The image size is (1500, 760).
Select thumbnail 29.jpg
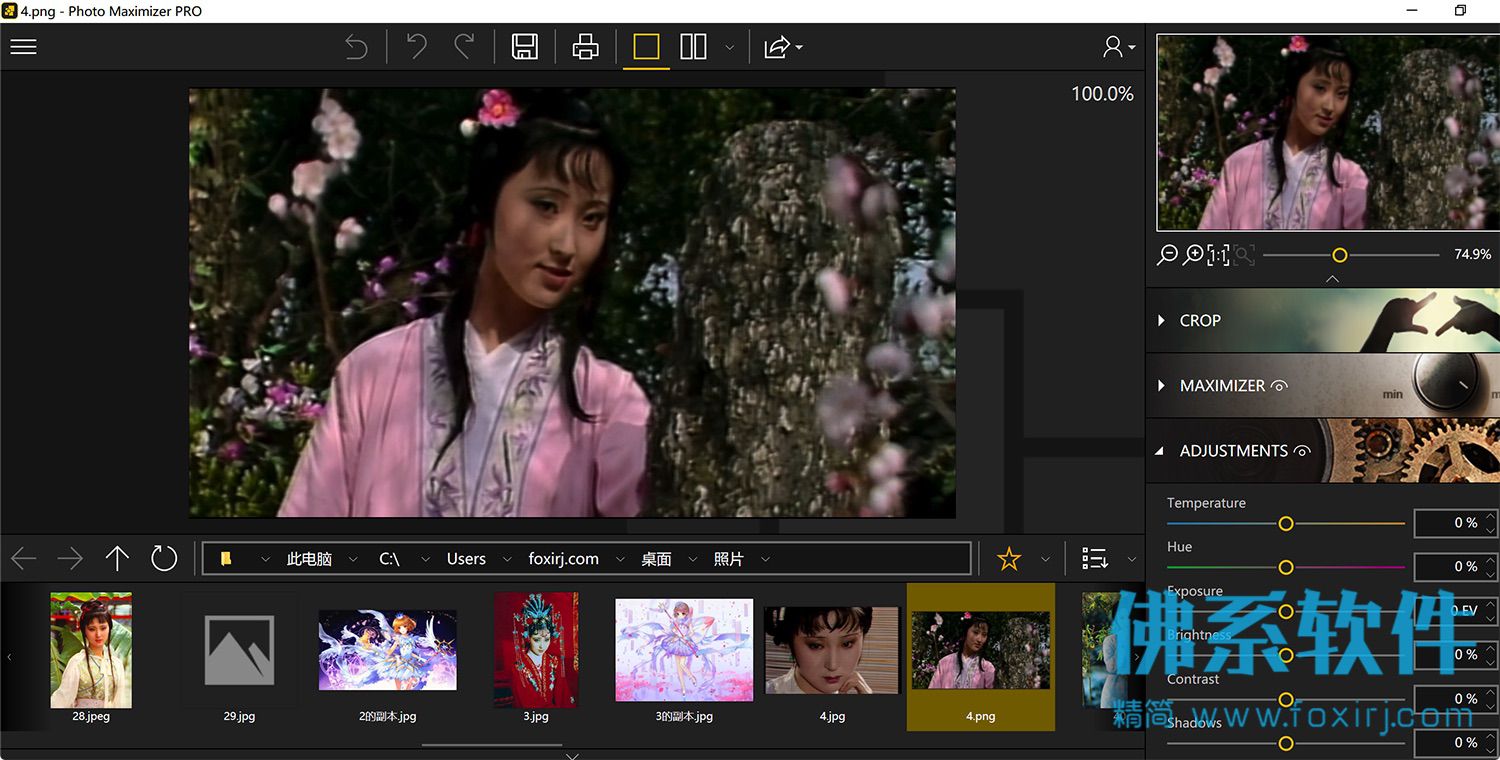pos(239,657)
